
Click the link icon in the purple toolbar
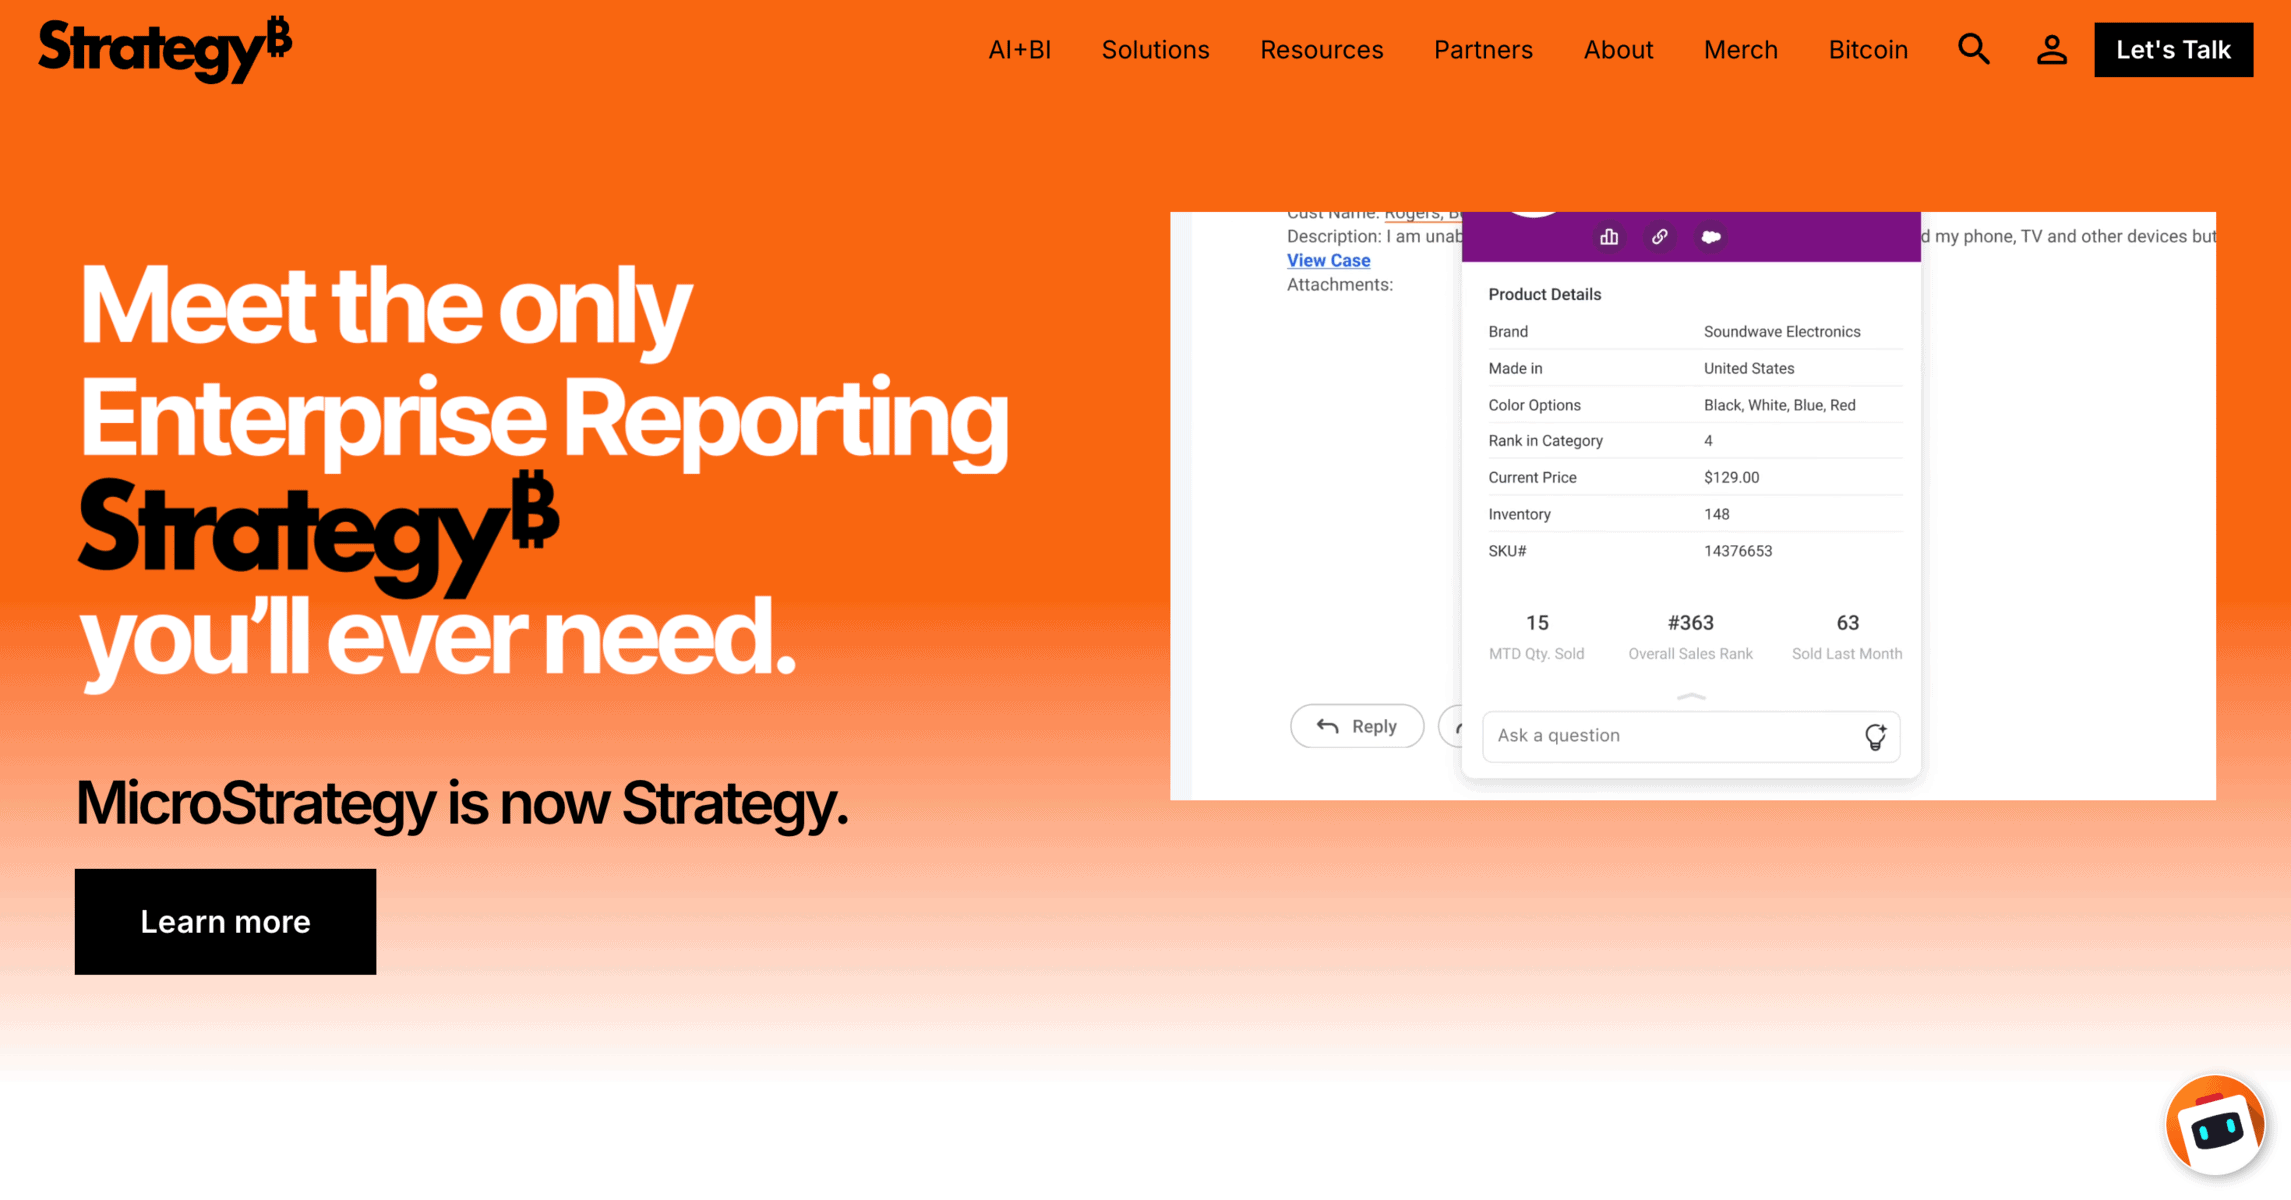click(x=1660, y=237)
